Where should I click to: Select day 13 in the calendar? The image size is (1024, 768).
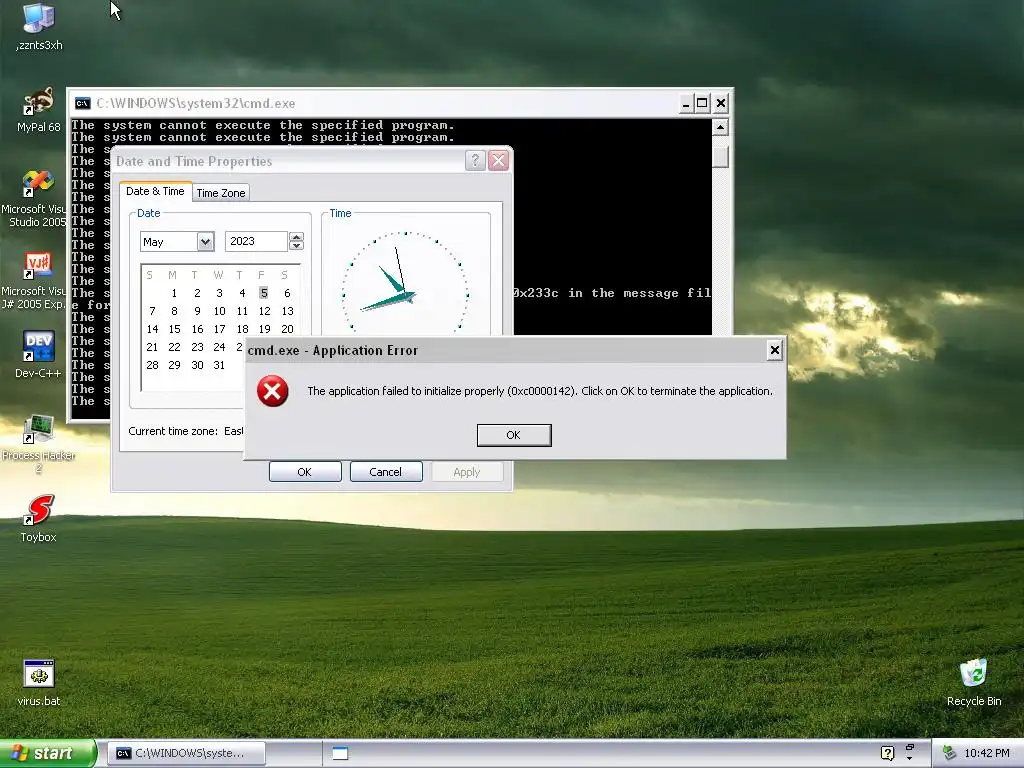tap(287, 311)
